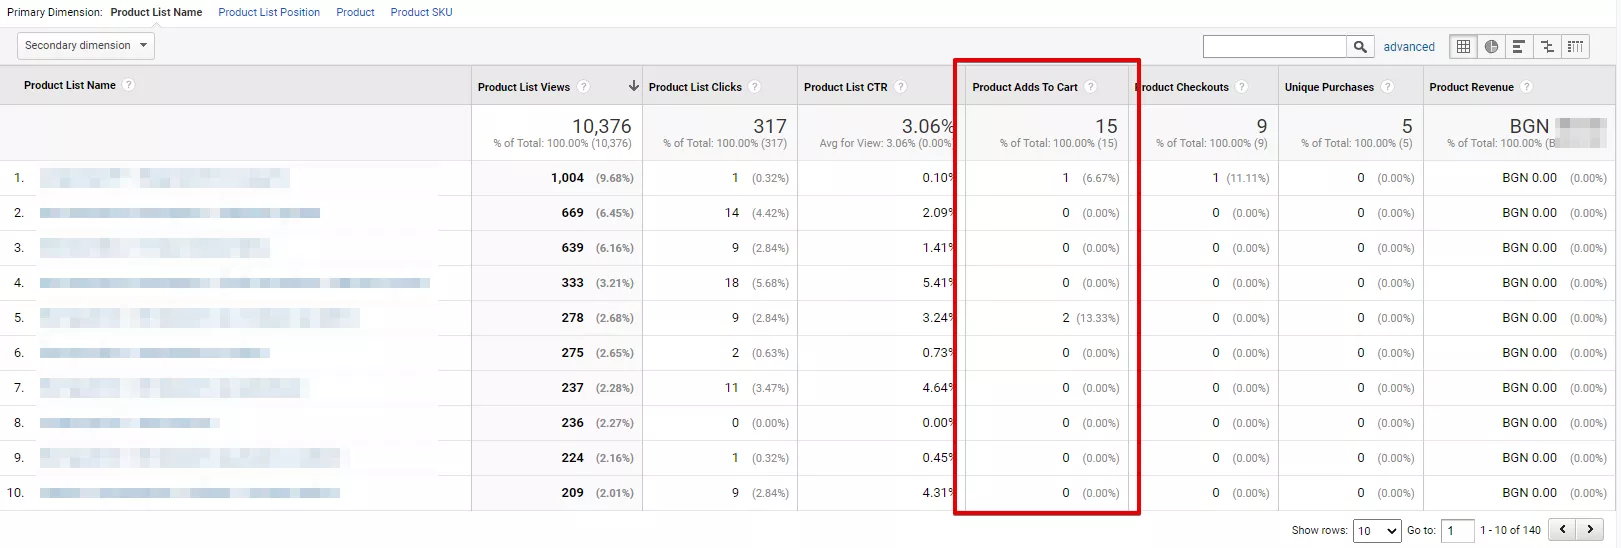
Task: Switch to the Percentage pie chart view
Action: (1491, 46)
